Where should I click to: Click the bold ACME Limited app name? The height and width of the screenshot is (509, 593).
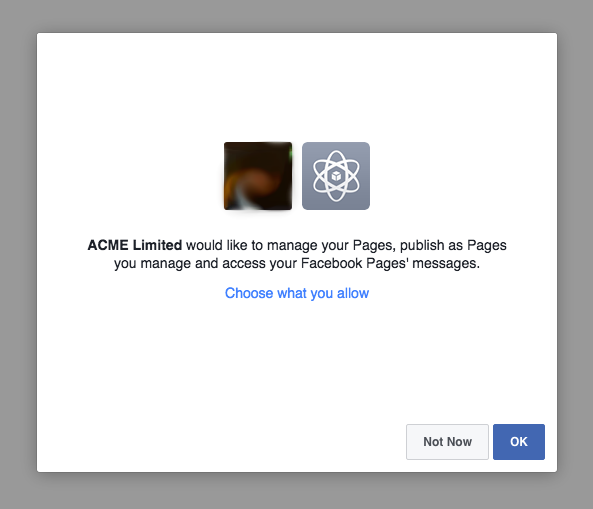pos(135,245)
